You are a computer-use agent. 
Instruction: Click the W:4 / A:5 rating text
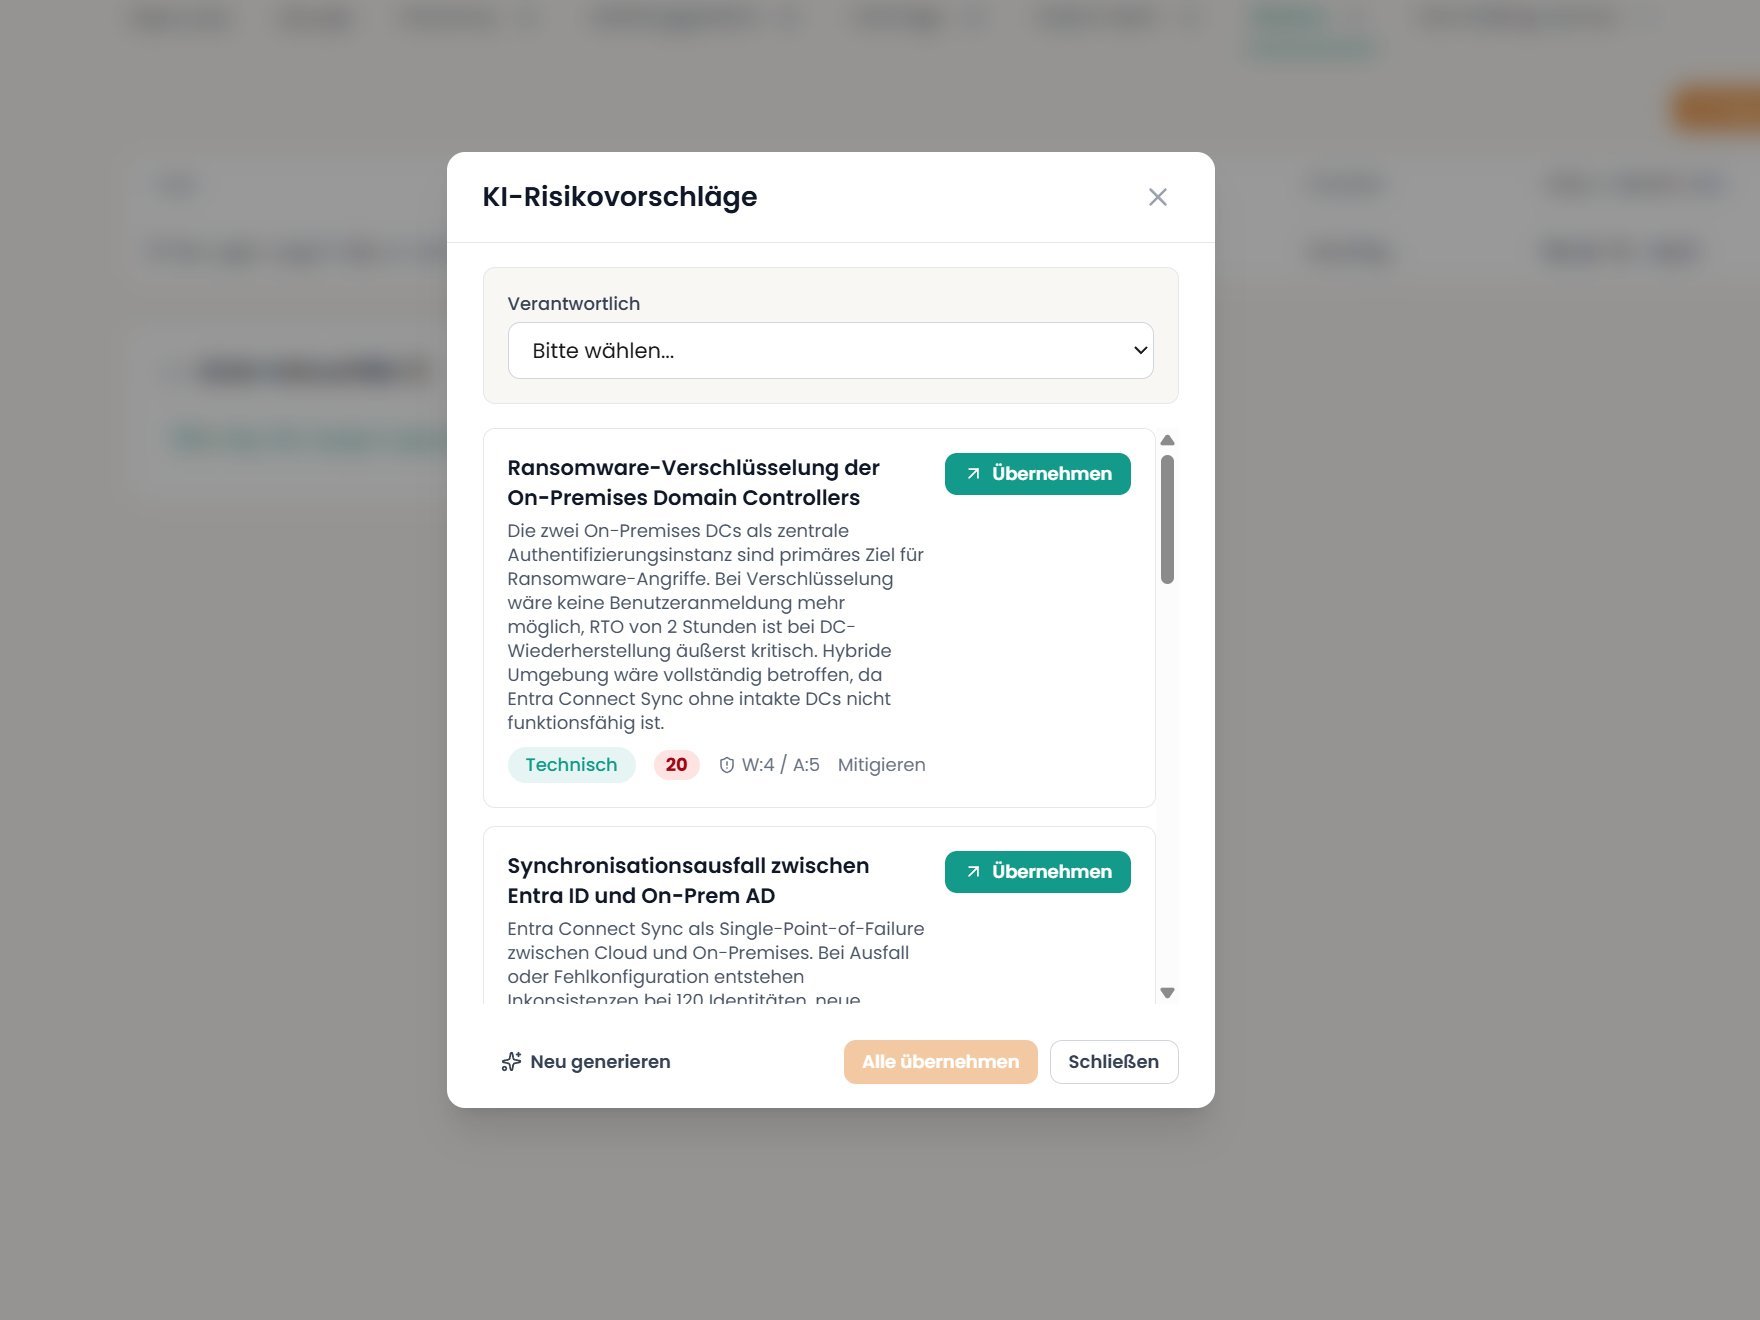pos(780,765)
